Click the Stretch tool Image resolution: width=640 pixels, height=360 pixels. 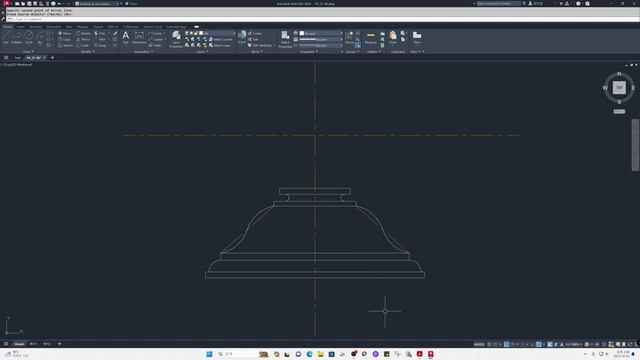65,45
